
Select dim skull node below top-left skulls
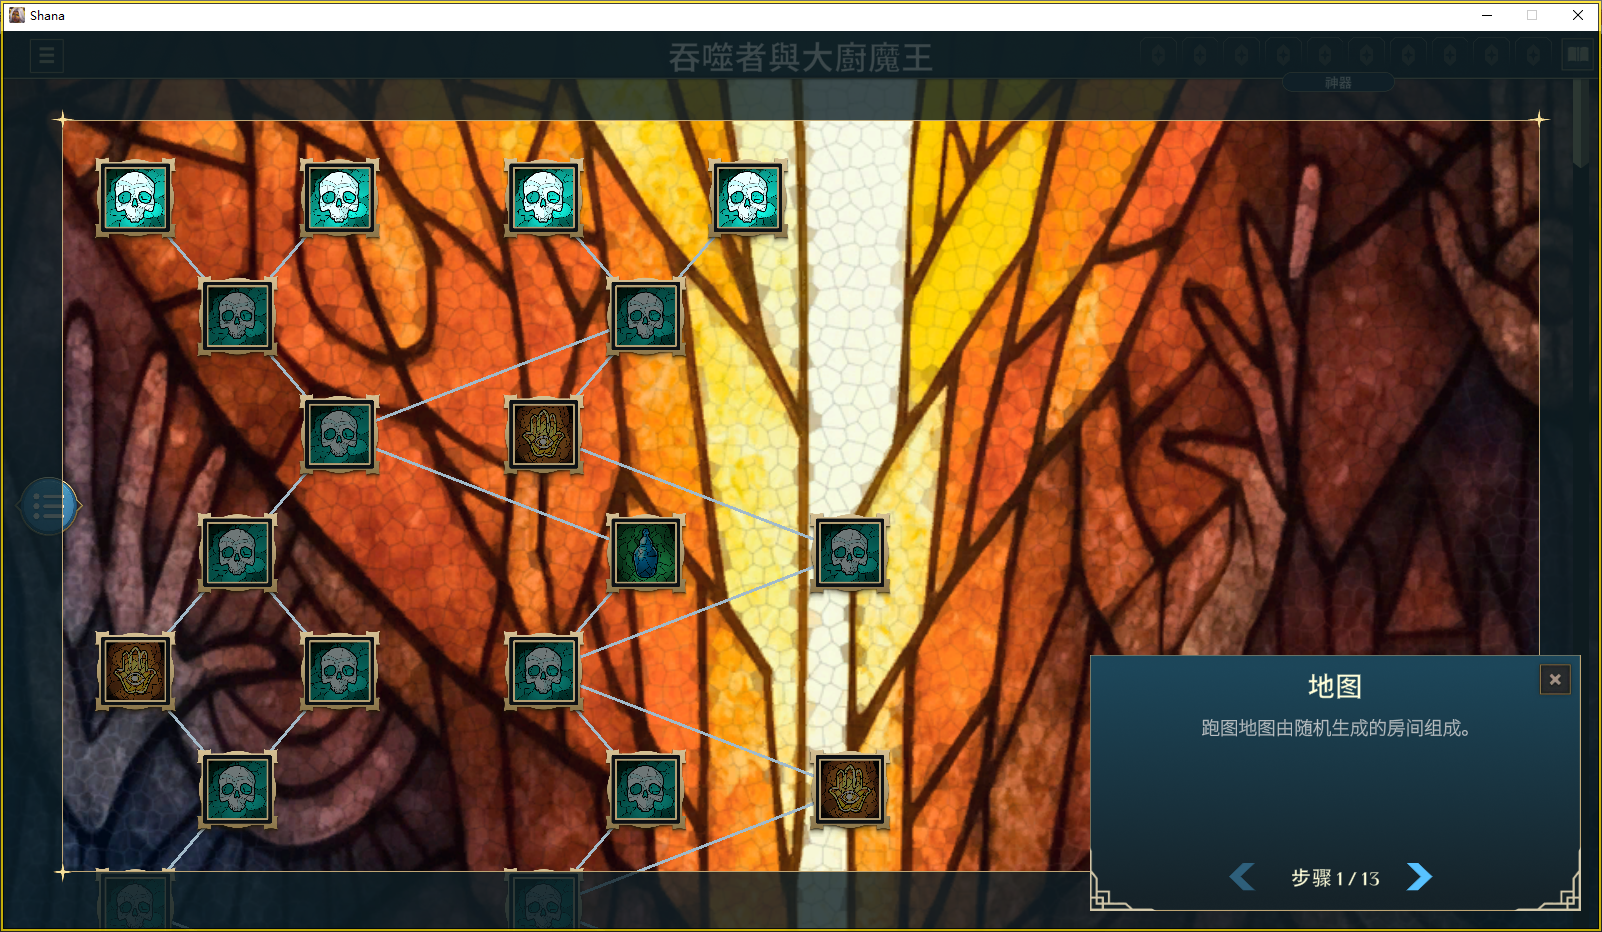coord(237,317)
